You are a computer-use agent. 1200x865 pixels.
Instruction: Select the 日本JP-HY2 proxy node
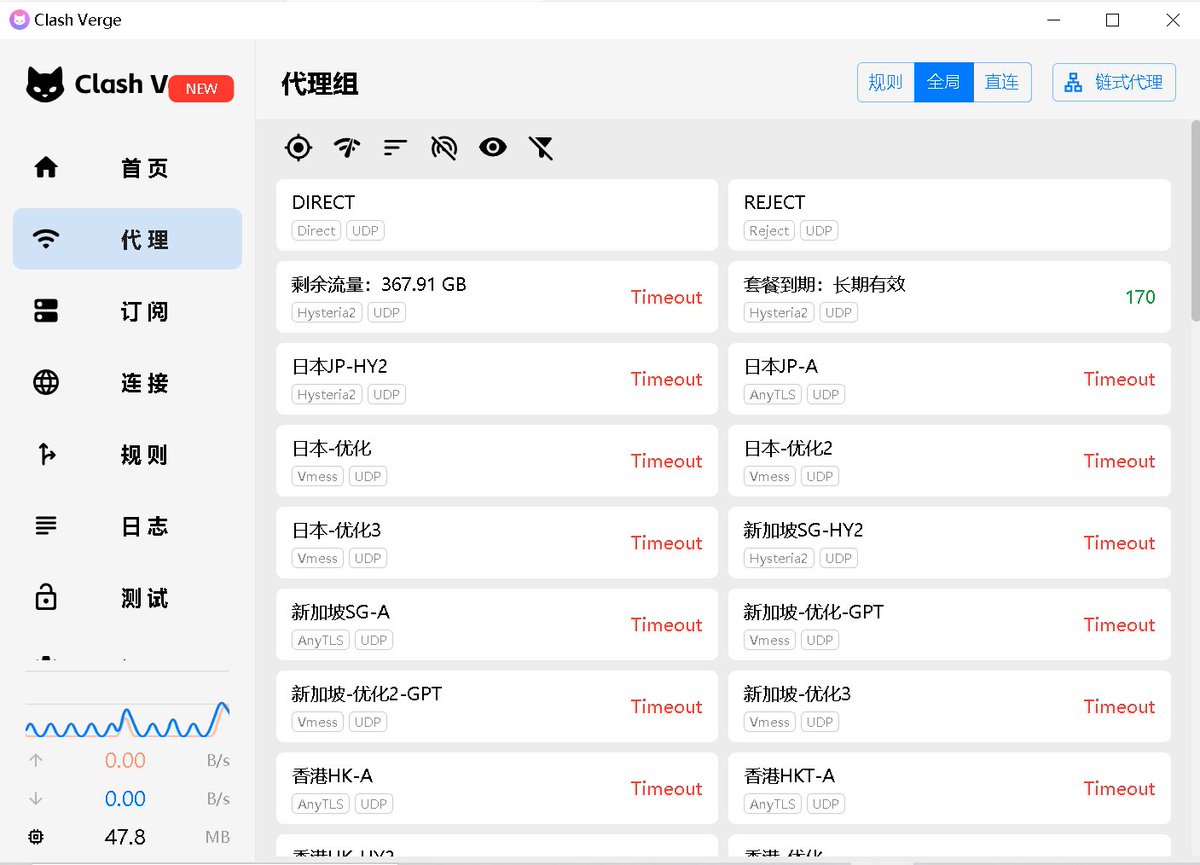point(497,379)
